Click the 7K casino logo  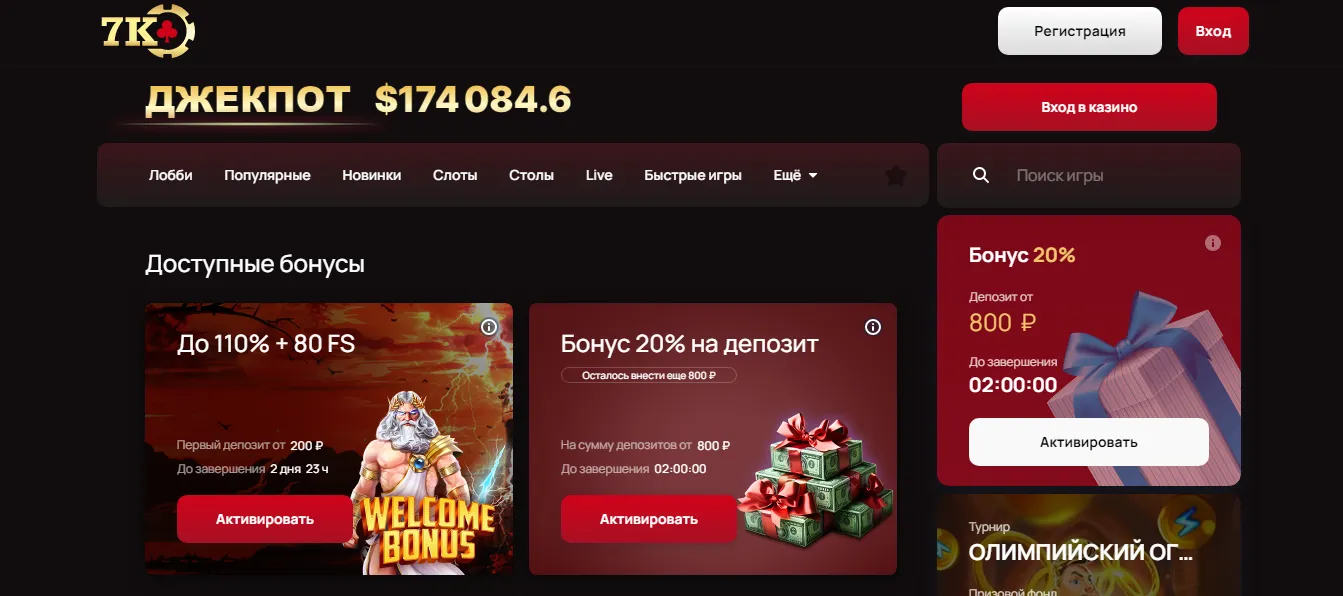148,31
